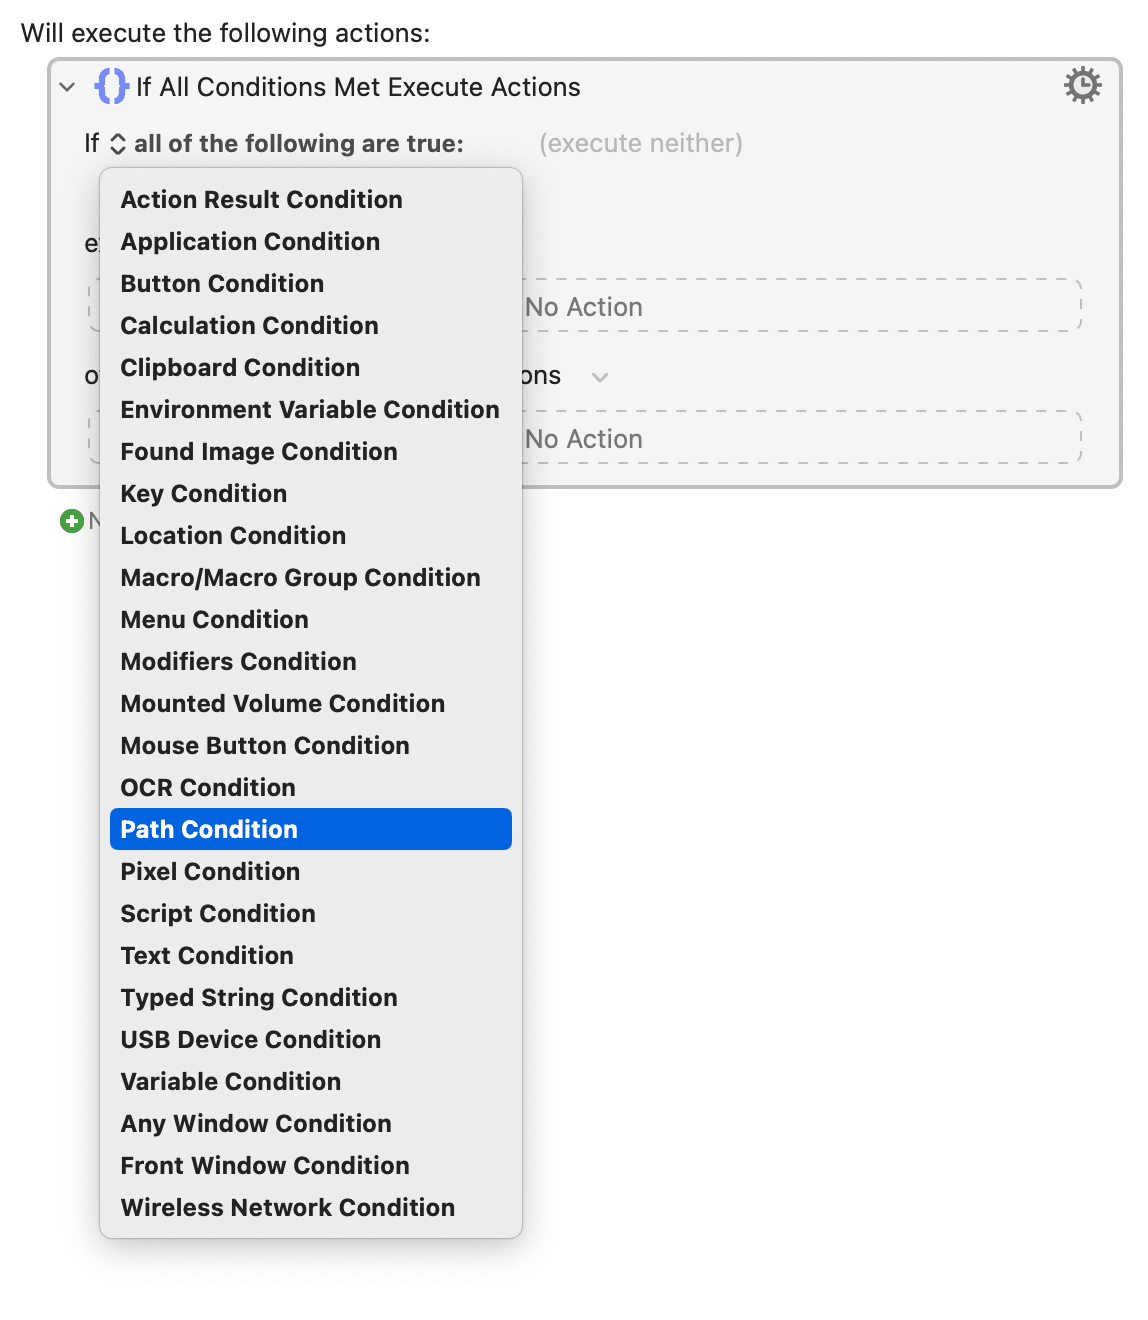Select Clipboard Condition option
Image resolution: width=1148 pixels, height=1320 pixels.
[x=240, y=367]
